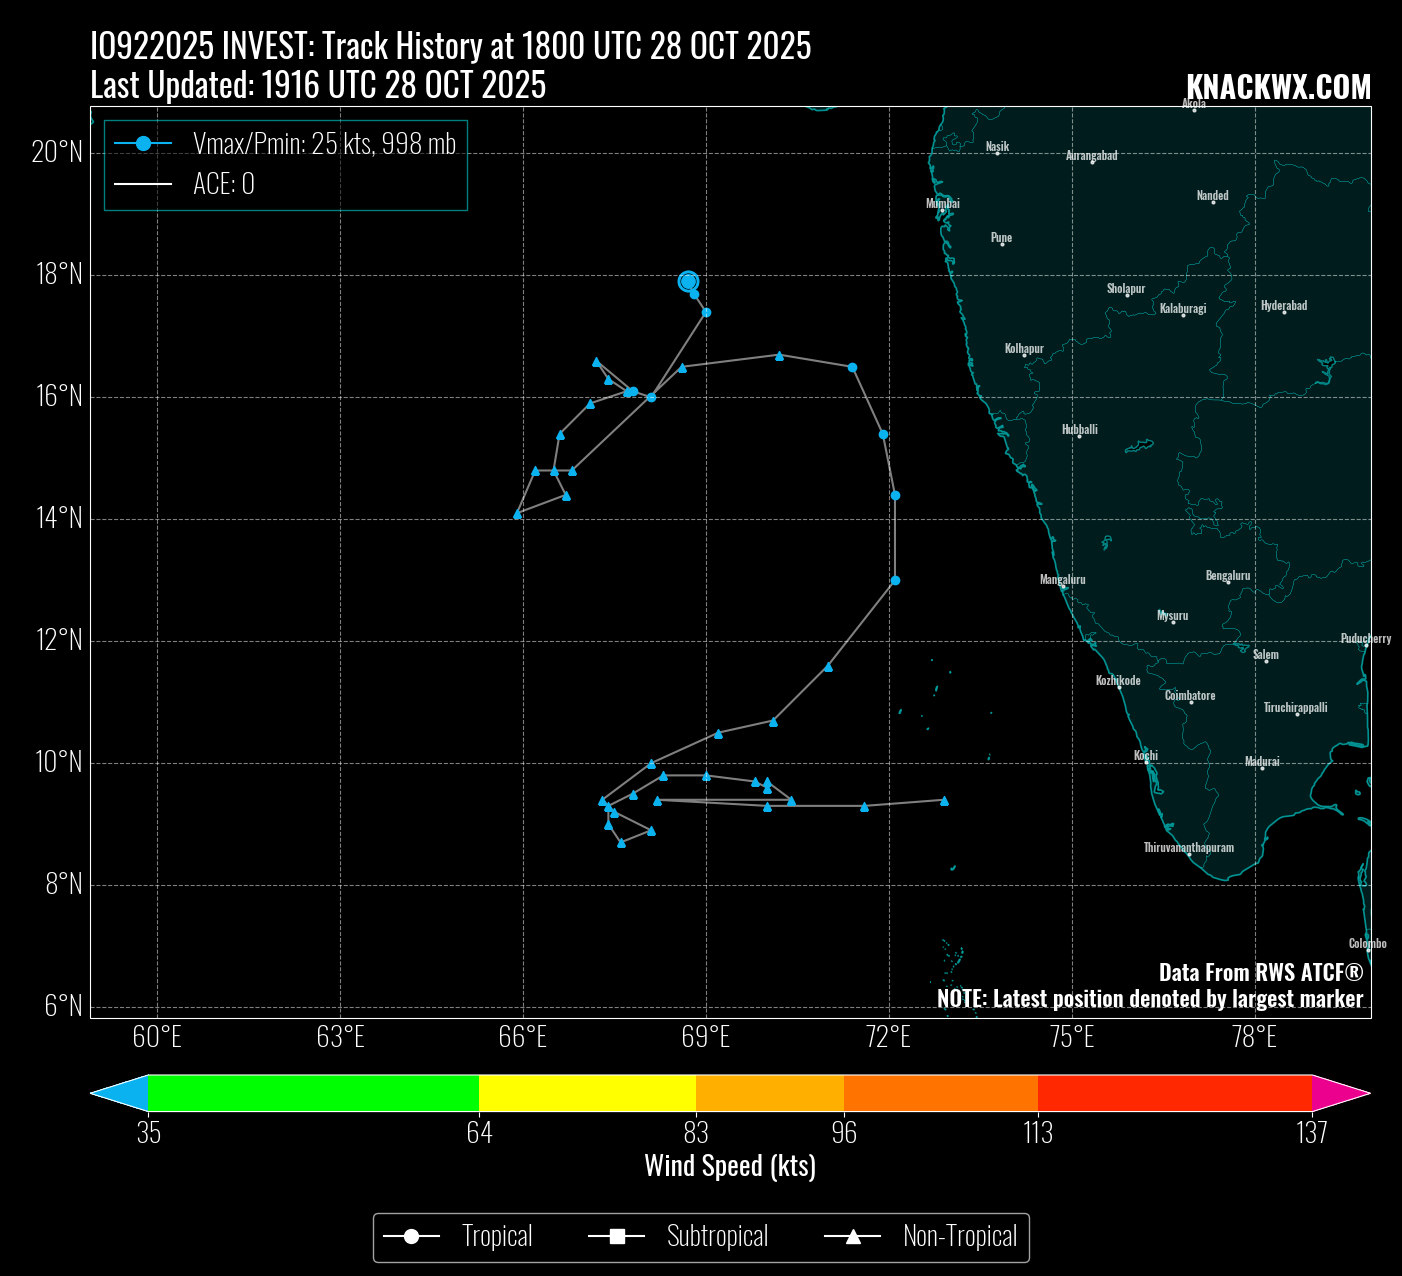Click the blue left arrow on the wind colorbar
The height and width of the screenshot is (1276, 1402).
120,1093
